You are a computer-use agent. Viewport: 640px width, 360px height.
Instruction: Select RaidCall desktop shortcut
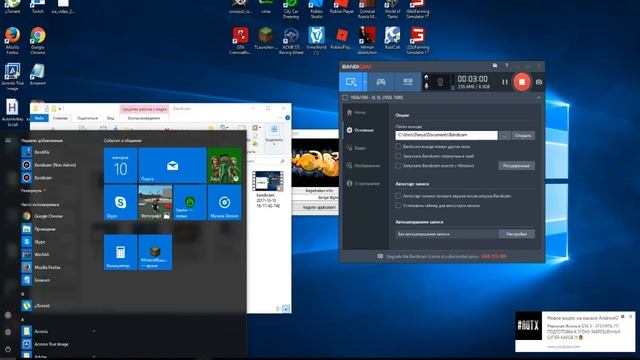[x=392, y=39]
